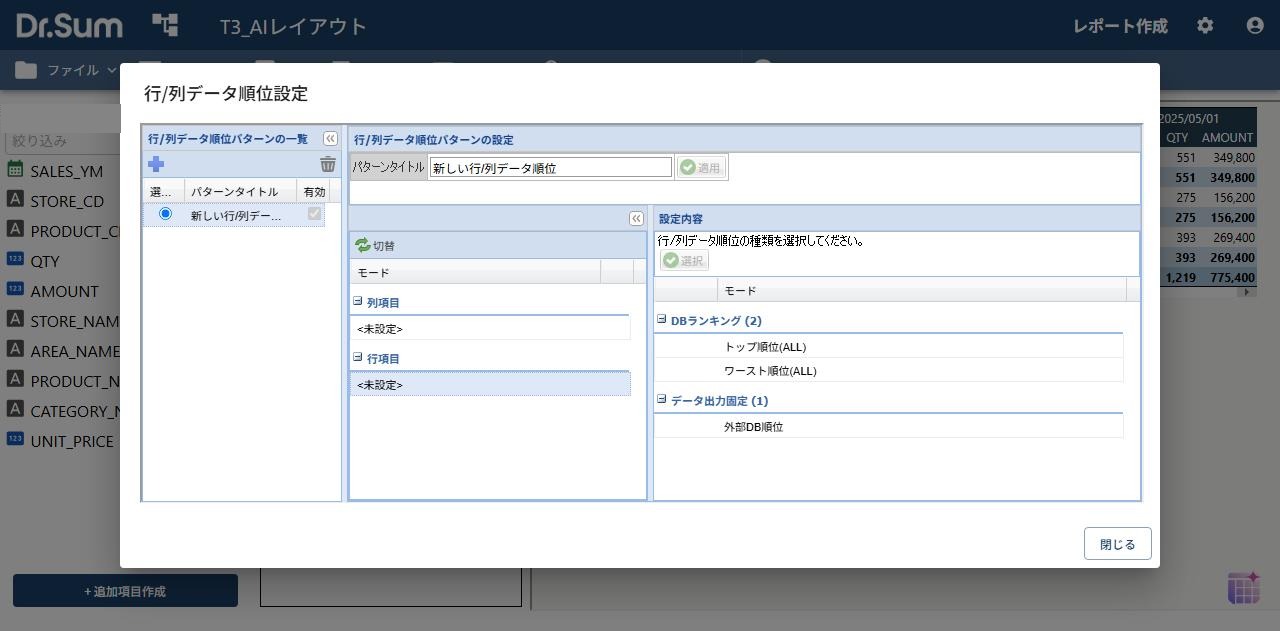Collapse the mode items panel
Viewport: 1280px width, 631px height.
pyautogui.click(x=636, y=218)
